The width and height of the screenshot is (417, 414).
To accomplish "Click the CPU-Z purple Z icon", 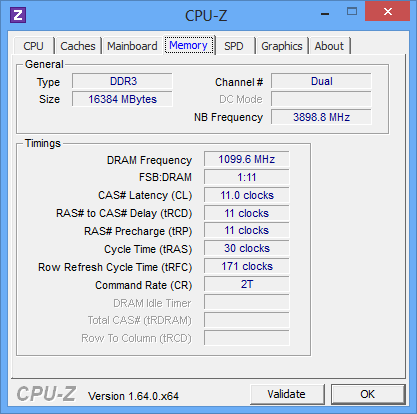I will 18,15.
